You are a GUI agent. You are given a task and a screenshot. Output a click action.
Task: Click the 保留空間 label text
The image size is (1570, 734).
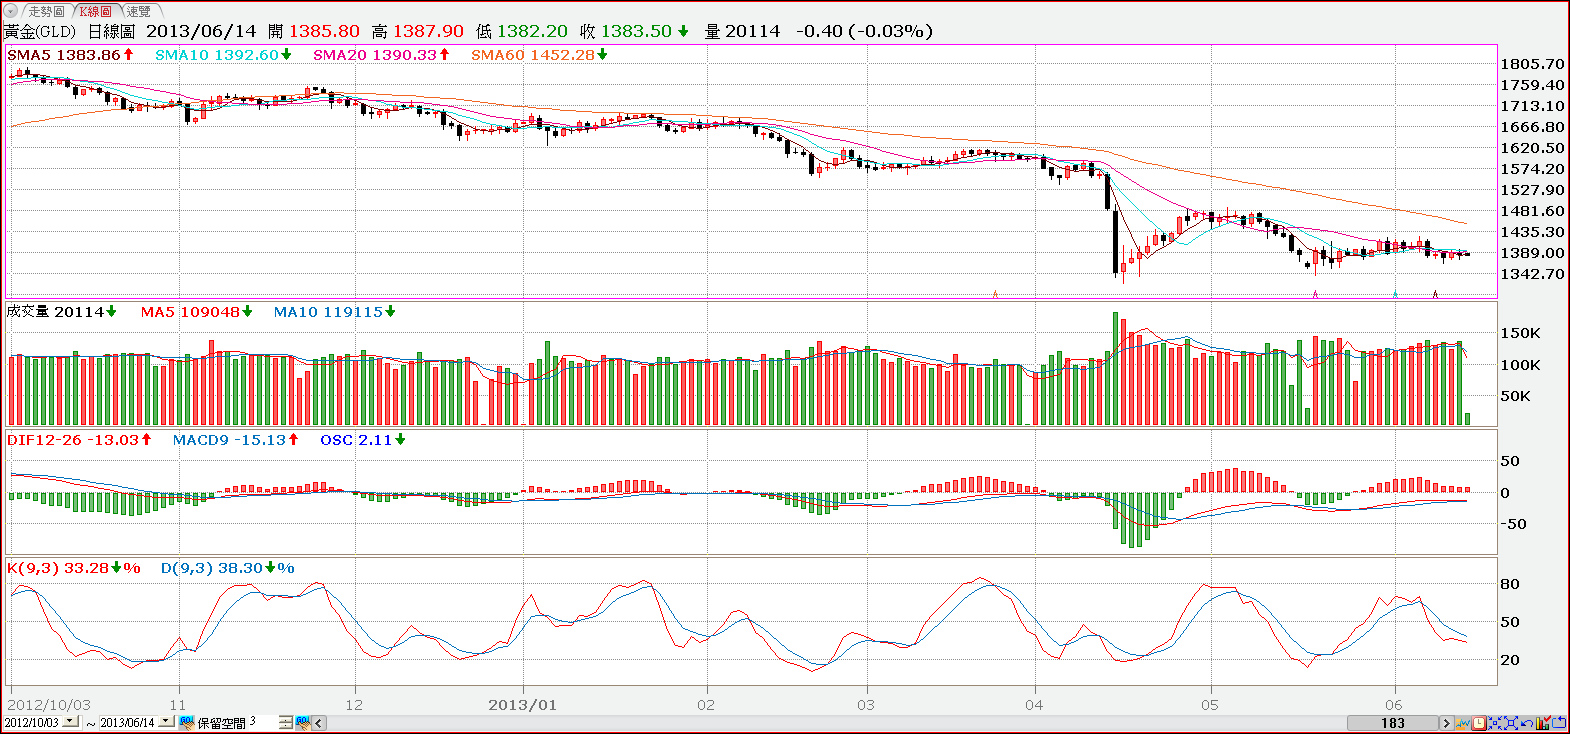point(221,723)
